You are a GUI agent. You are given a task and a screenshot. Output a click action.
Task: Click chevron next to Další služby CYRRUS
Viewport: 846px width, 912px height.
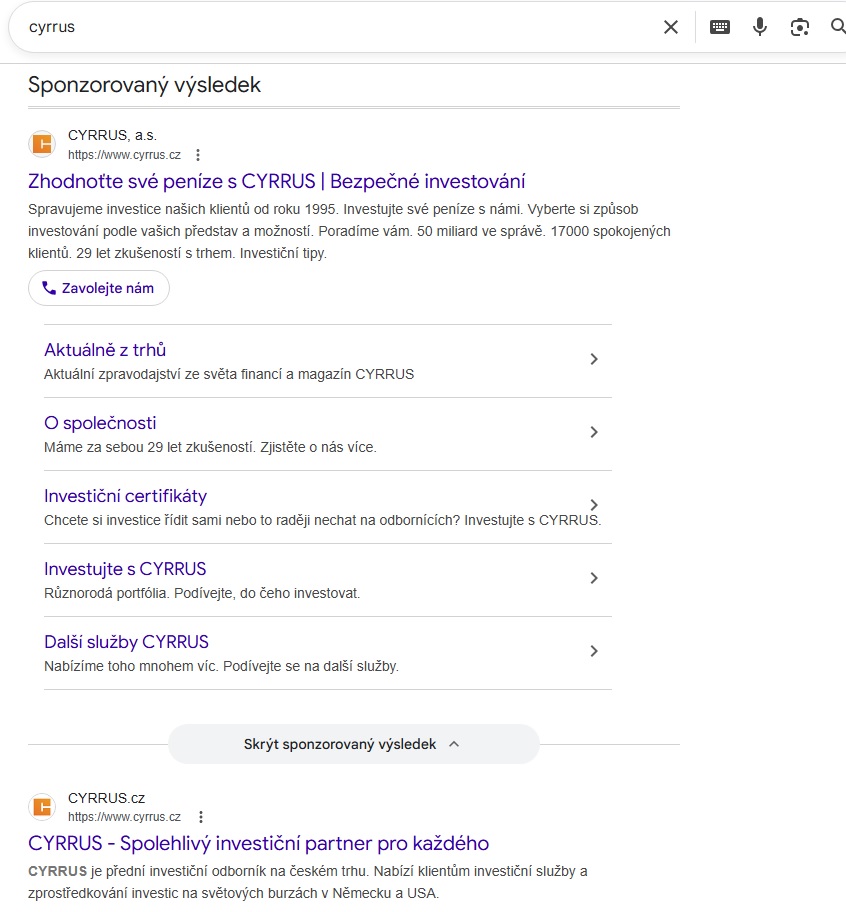pos(594,651)
